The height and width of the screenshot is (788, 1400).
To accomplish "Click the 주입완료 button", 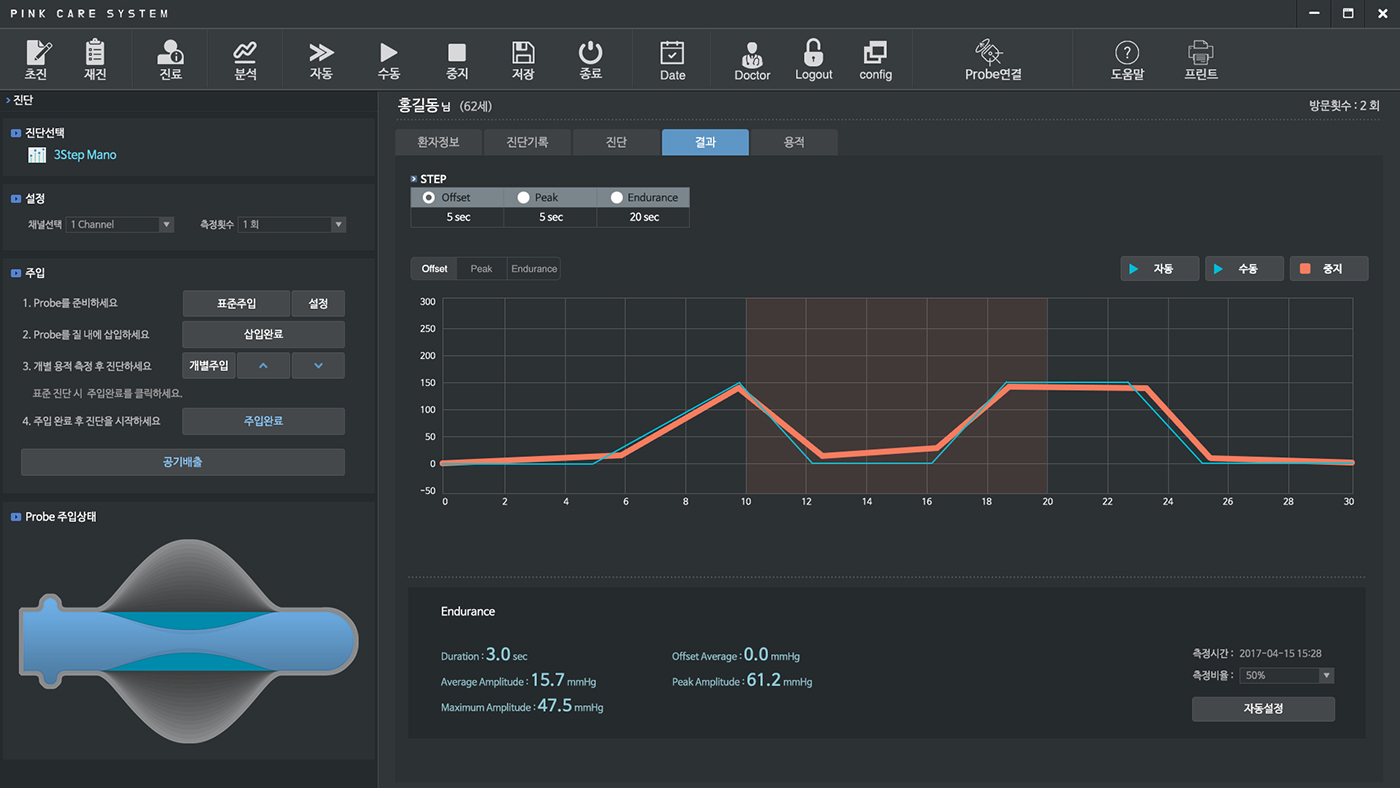I will tap(264, 421).
